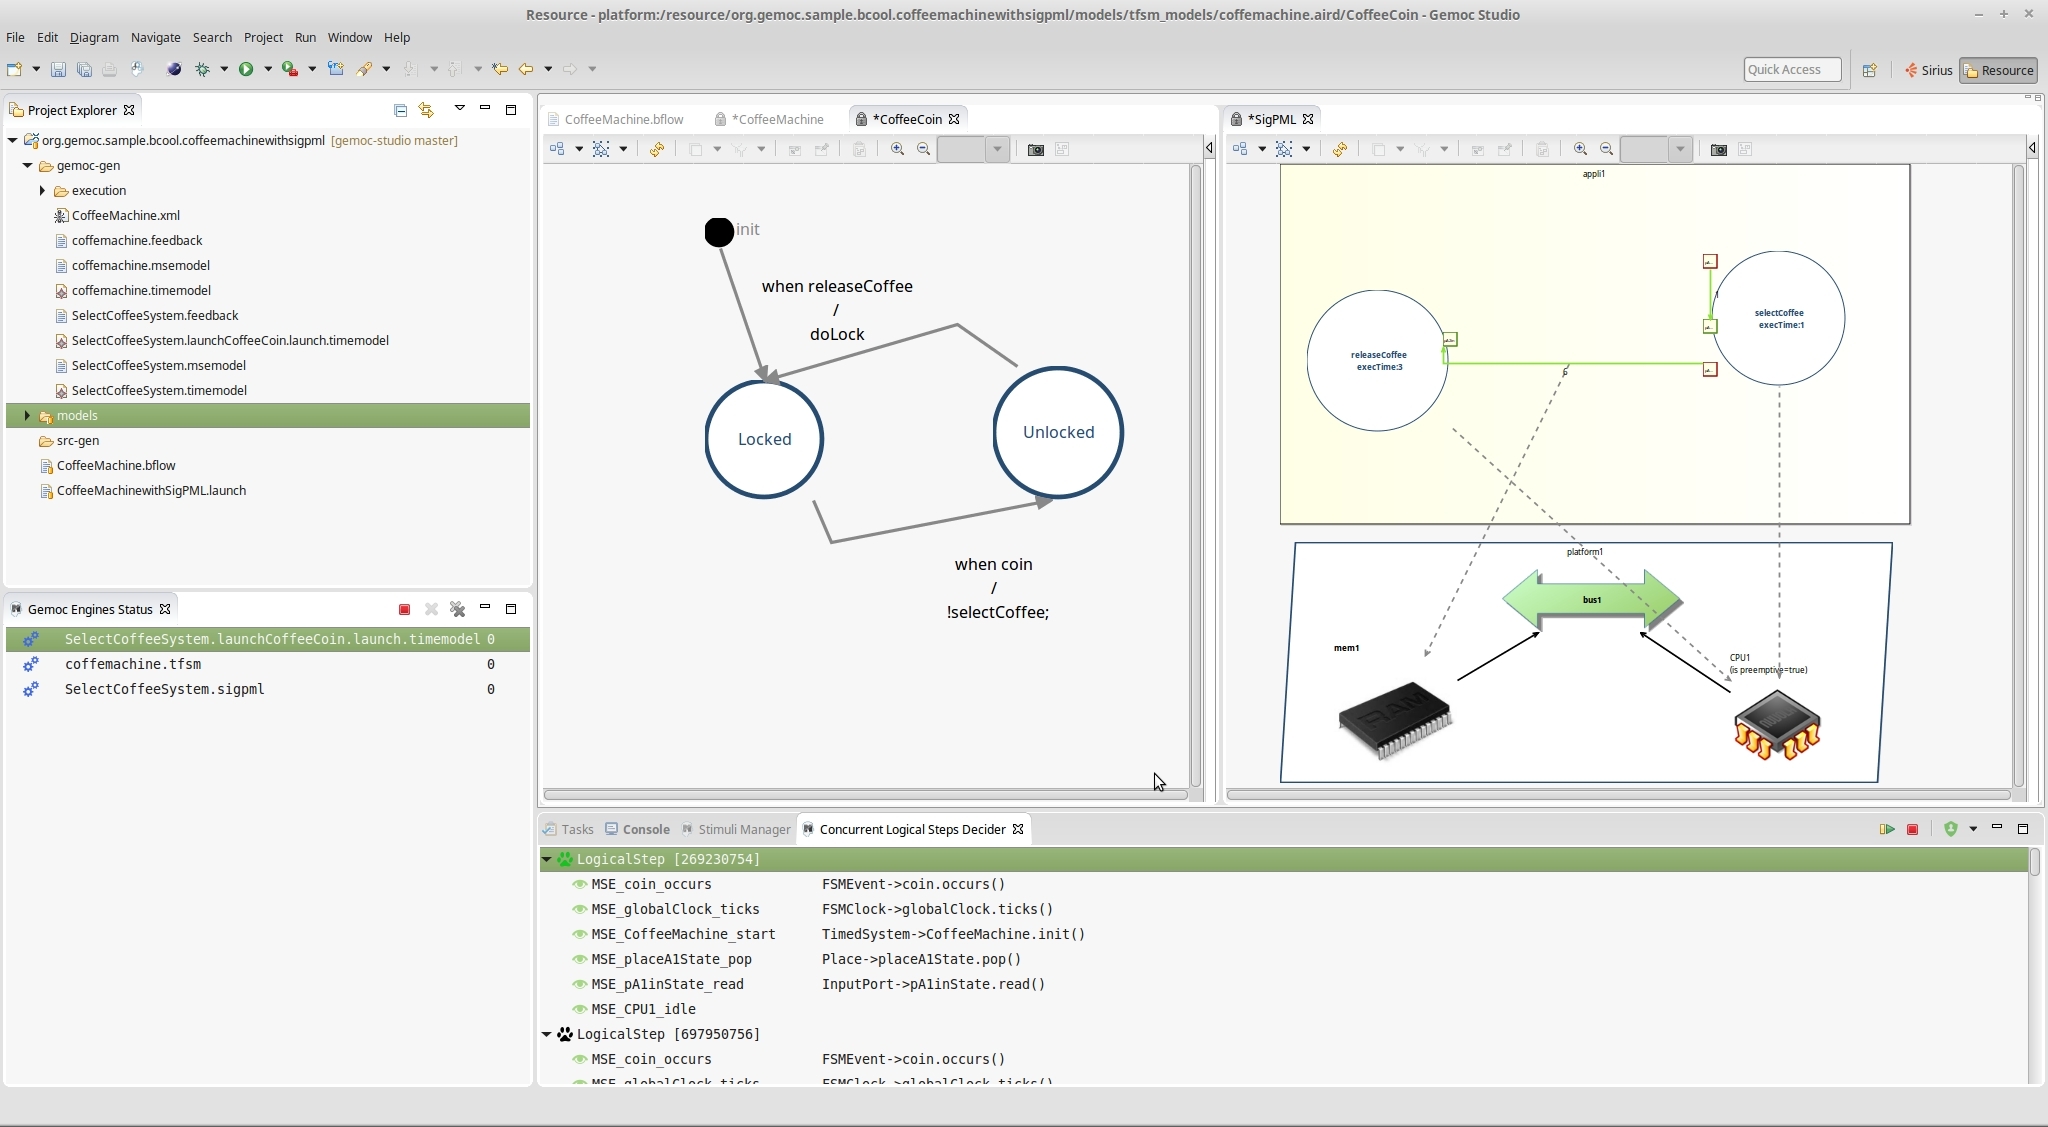Toggle visibility eye of MSE_CPU1_idle

point(579,1009)
